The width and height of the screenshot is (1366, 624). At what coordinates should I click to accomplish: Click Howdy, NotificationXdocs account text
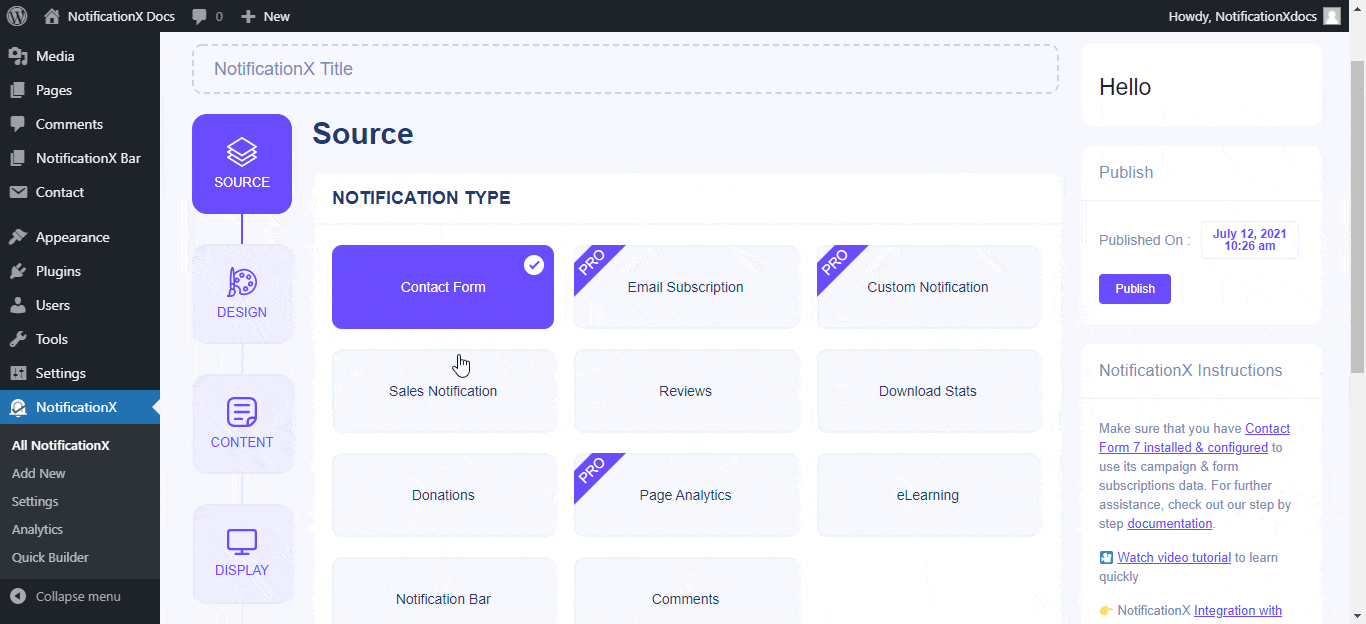coord(1241,16)
